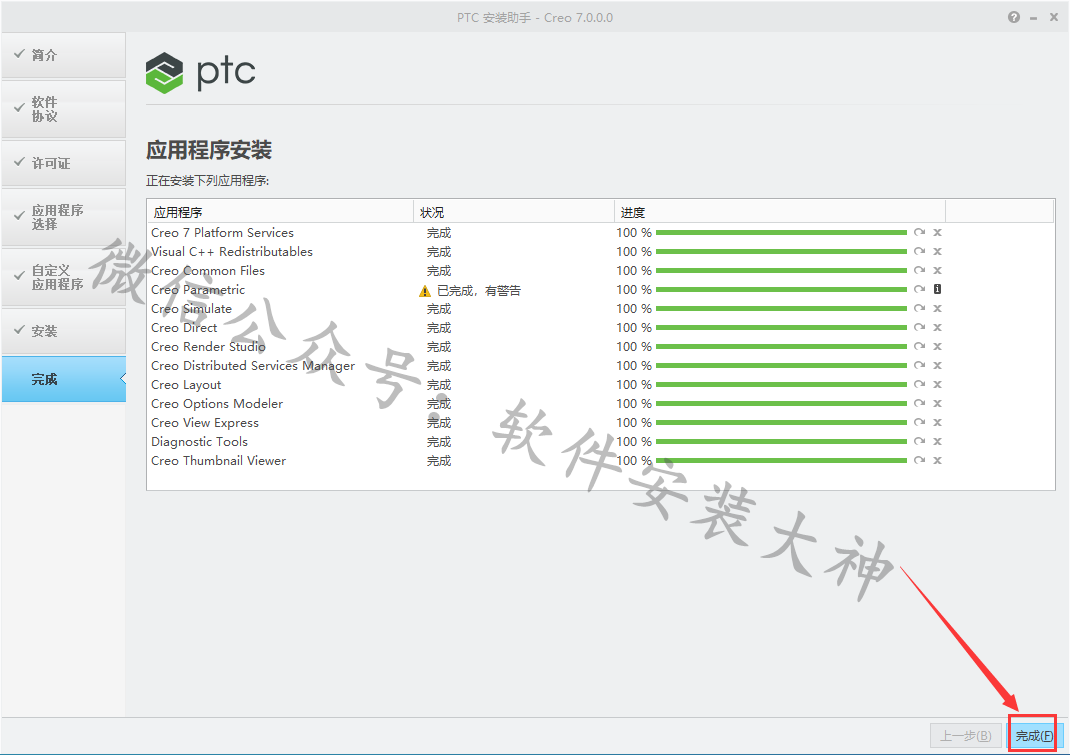
Task: Select the Creo Options Modeler row name
Action: point(217,403)
